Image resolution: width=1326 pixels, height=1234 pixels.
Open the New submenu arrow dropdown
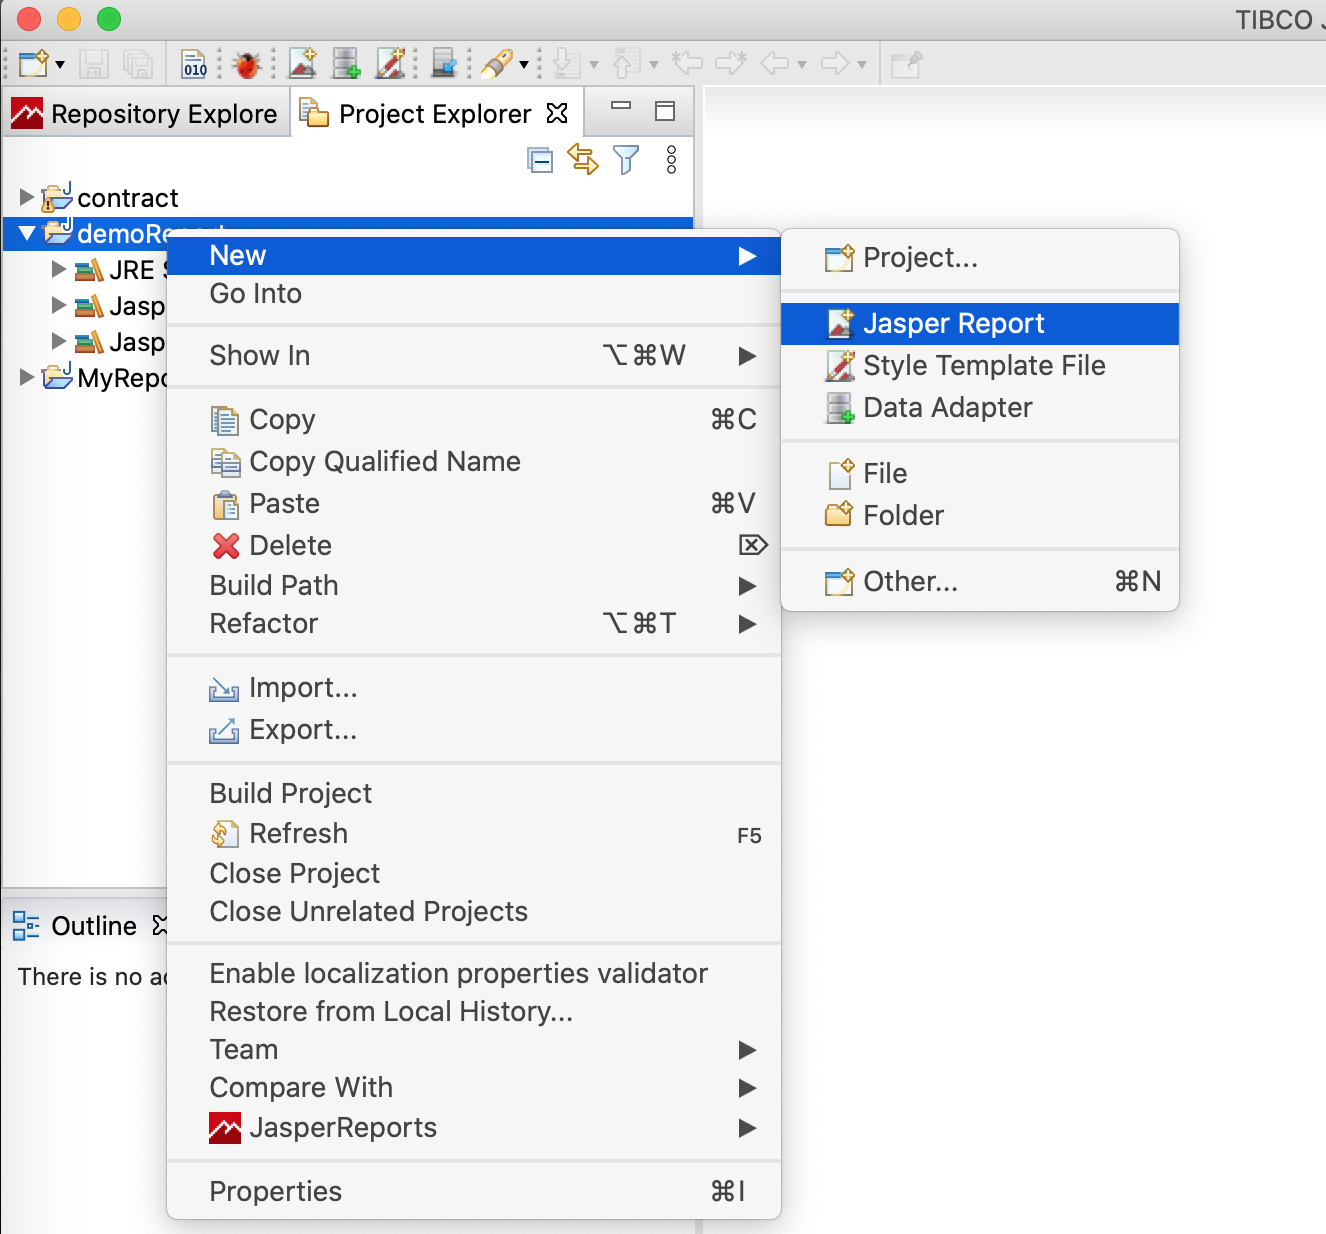(748, 256)
